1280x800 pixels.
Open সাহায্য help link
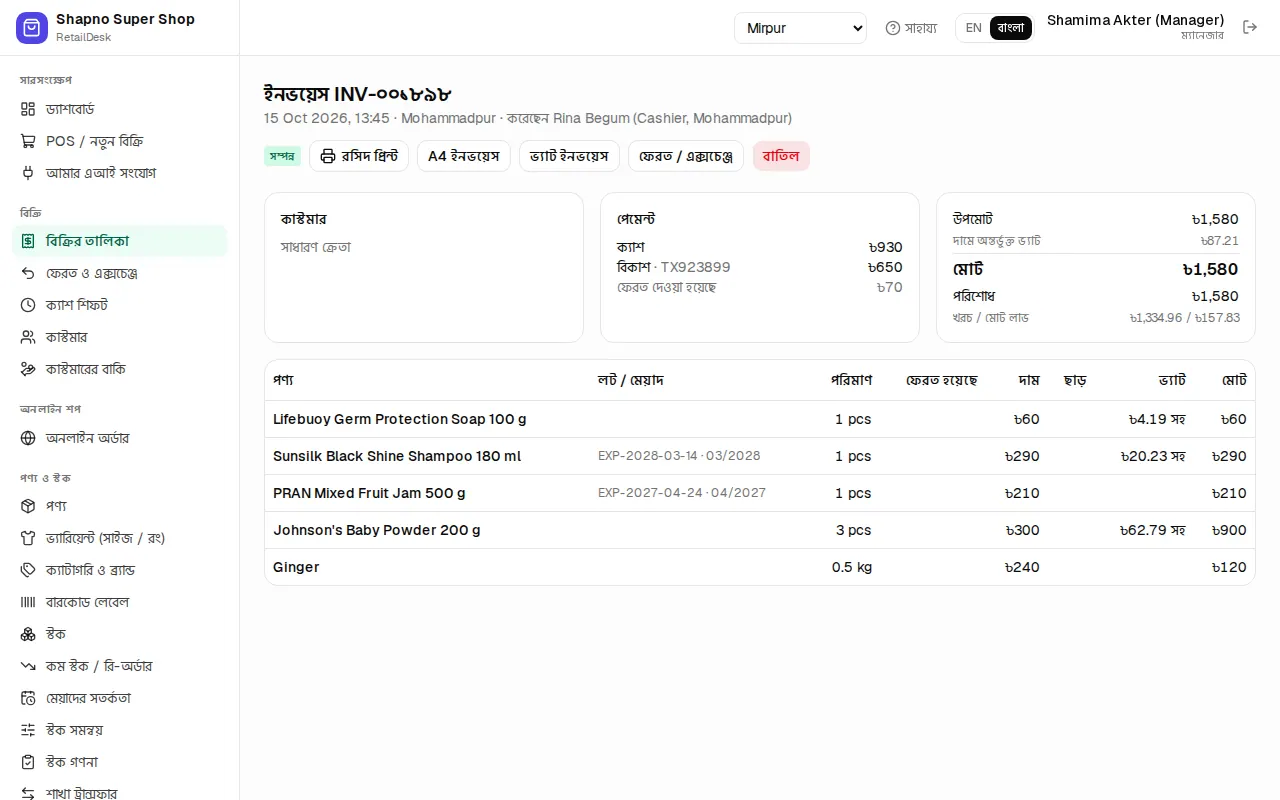[911, 28]
